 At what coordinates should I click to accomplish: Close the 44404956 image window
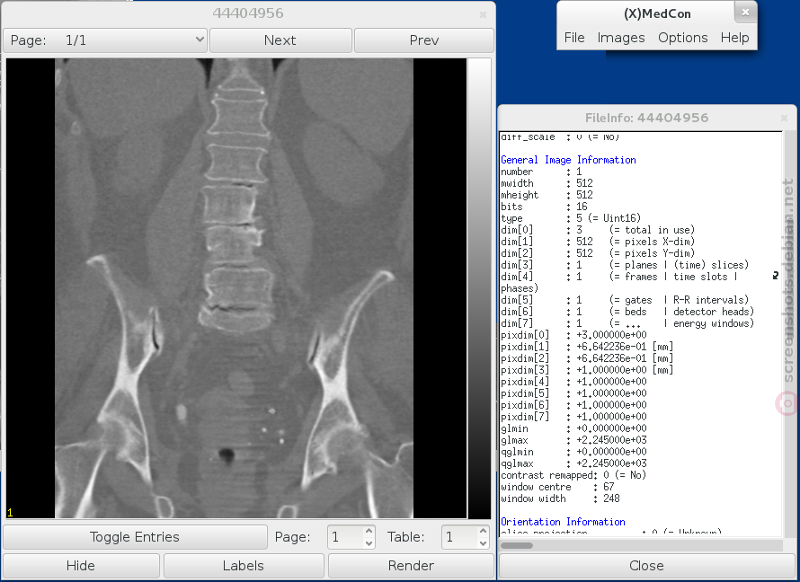pos(483,15)
